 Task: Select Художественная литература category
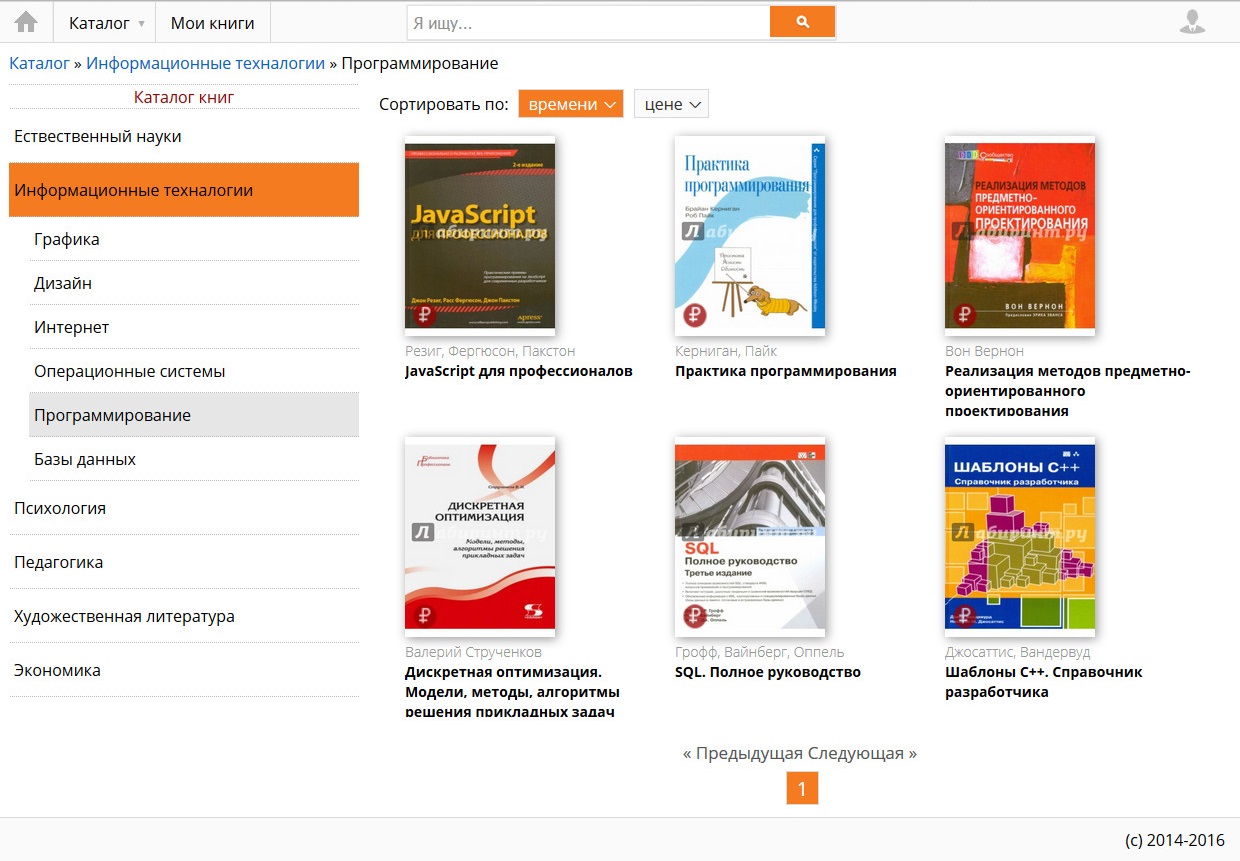(184, 616)
